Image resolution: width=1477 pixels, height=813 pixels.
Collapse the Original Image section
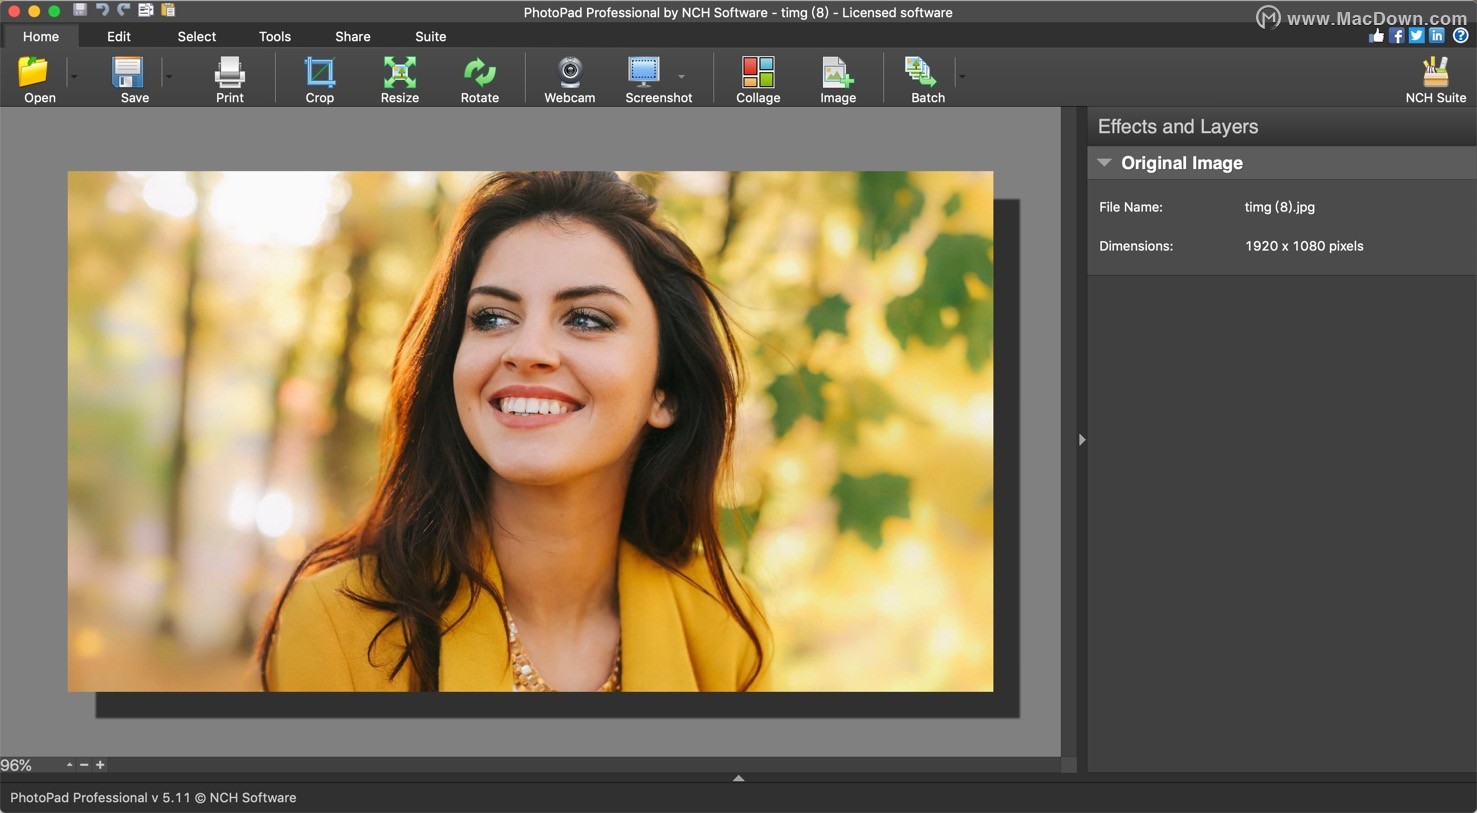1104,163
